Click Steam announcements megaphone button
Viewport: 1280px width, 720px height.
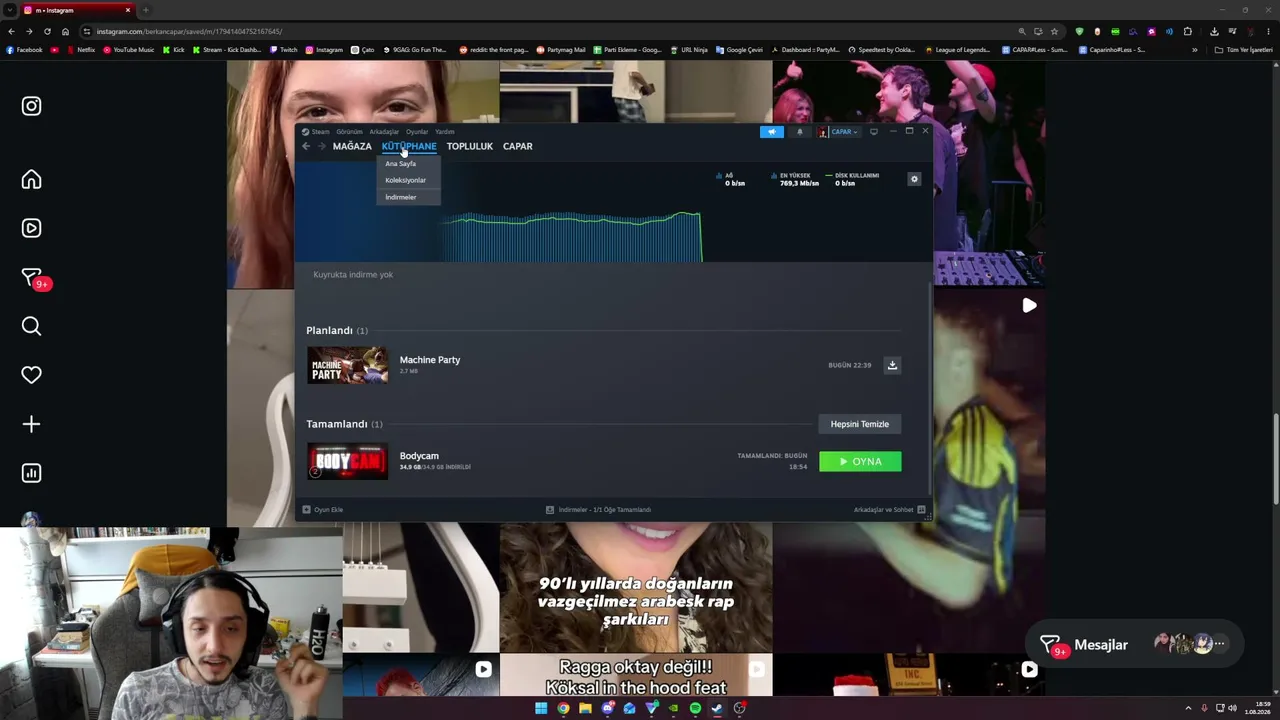coord(771,132)
